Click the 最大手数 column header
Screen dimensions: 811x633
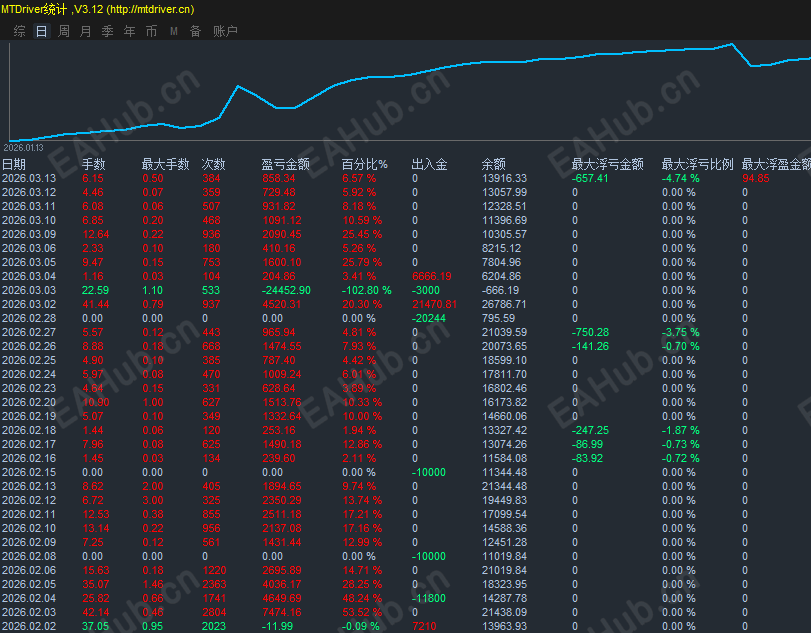[166, 164]
